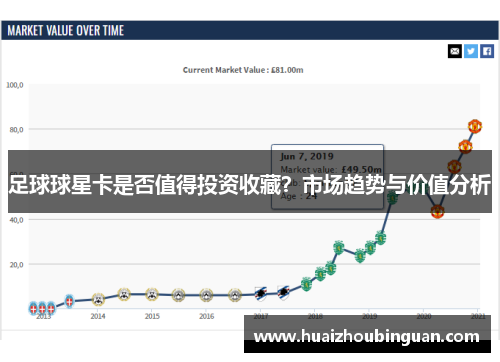Click the 2016 x-axis label

pos(207,316)
